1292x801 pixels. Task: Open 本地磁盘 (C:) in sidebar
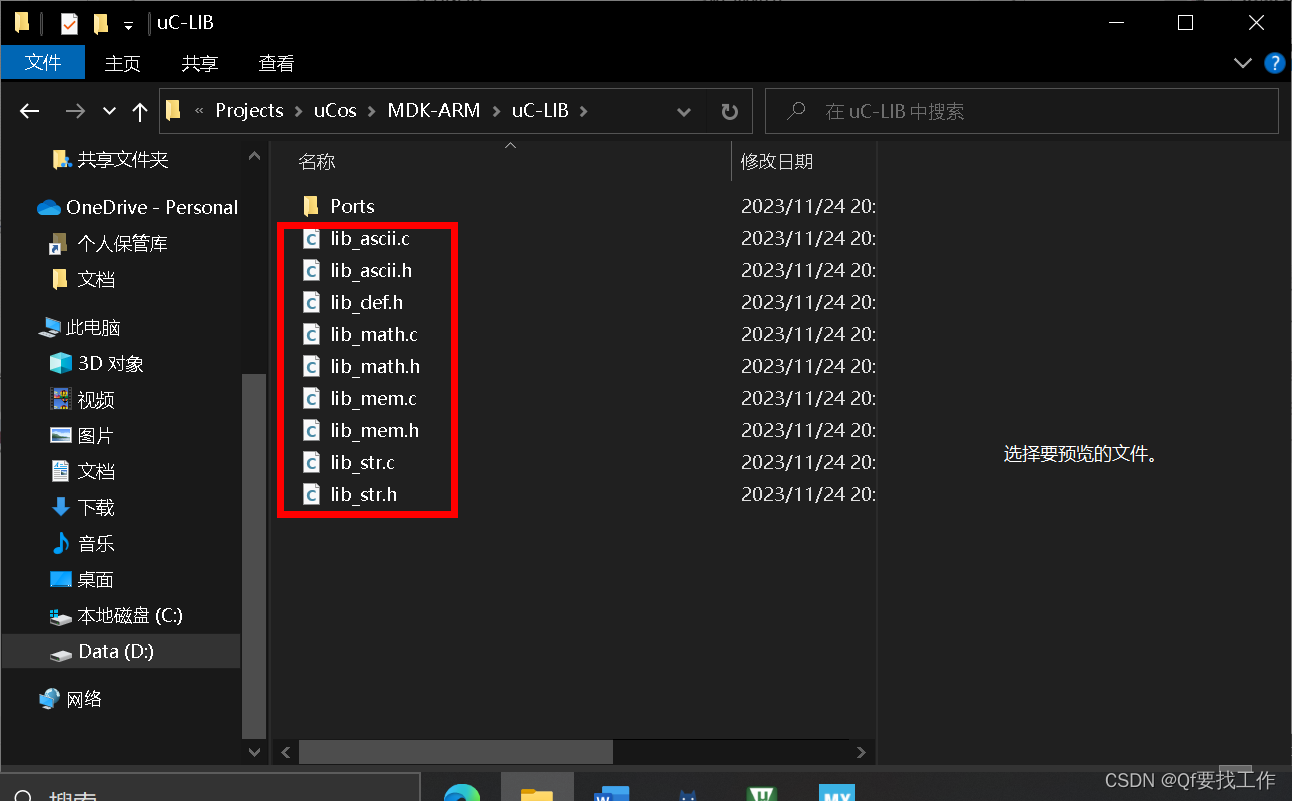(130, 615)
